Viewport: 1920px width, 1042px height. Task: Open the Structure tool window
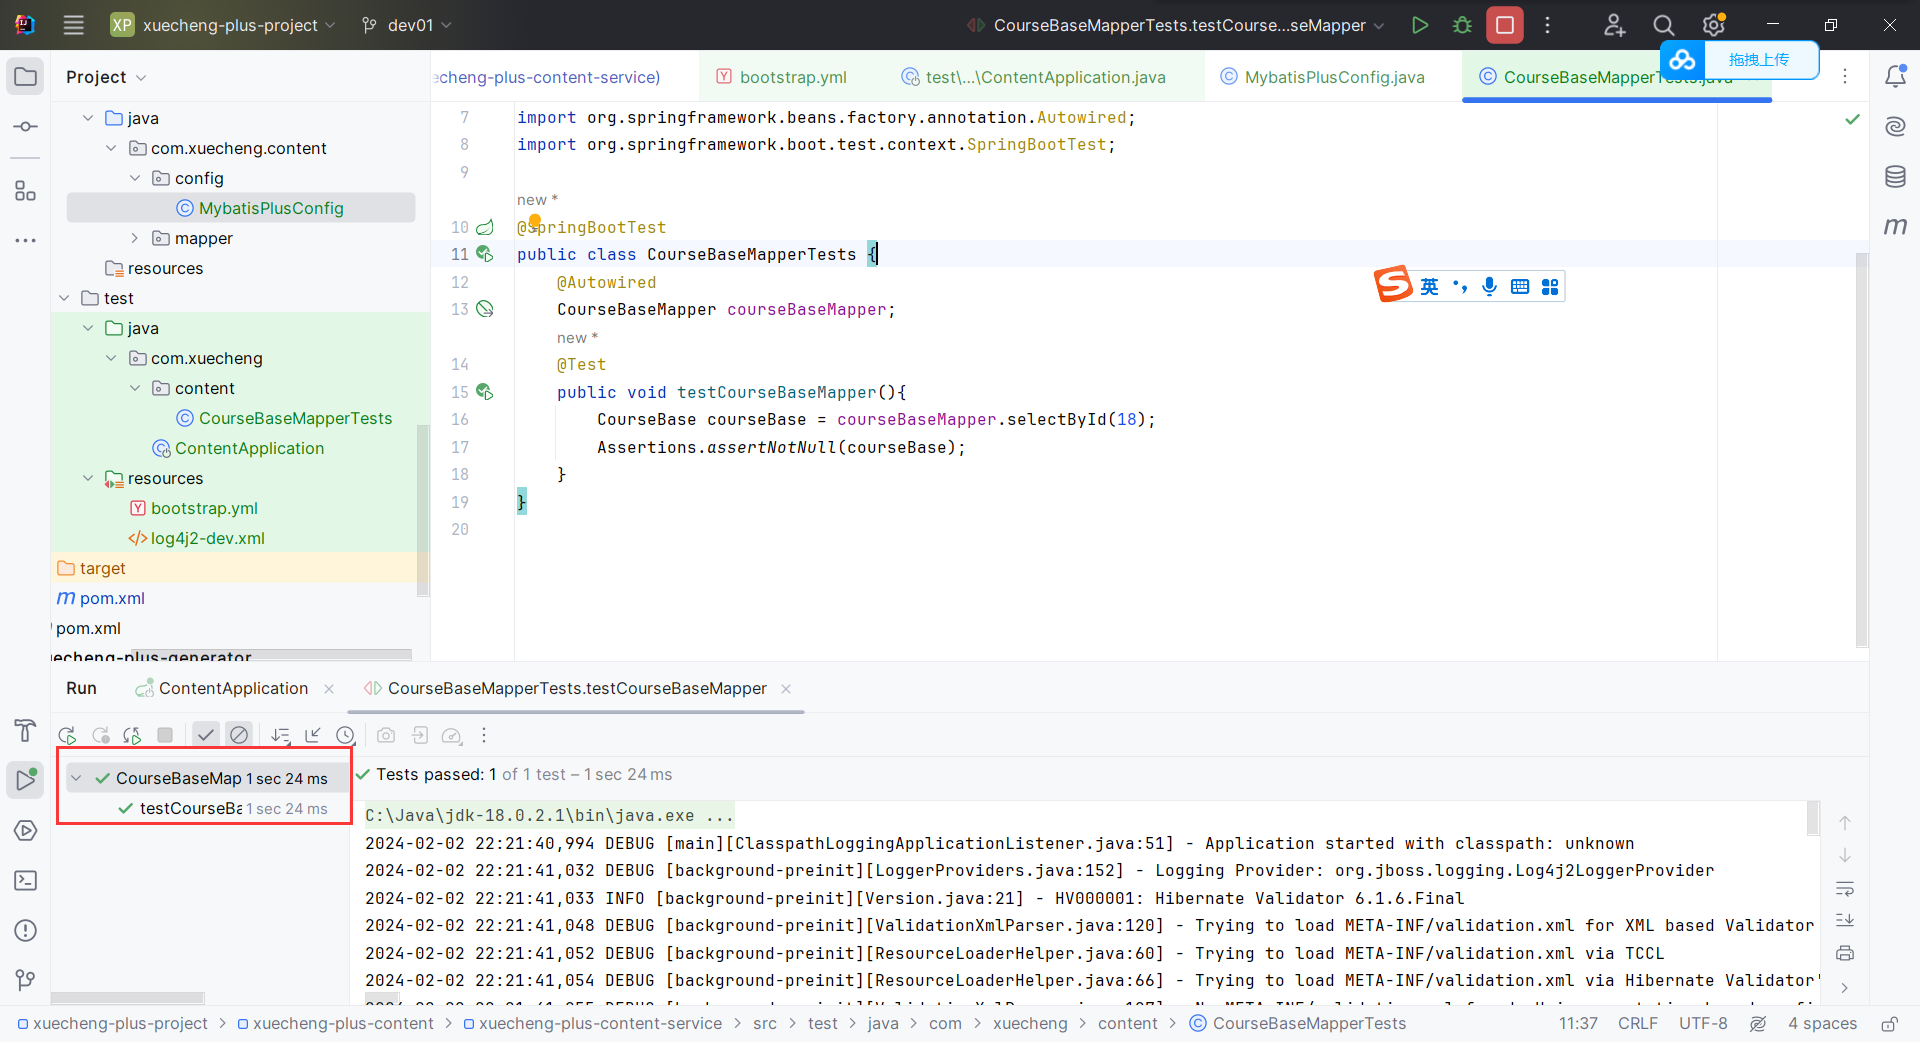[x=26, y=191]
